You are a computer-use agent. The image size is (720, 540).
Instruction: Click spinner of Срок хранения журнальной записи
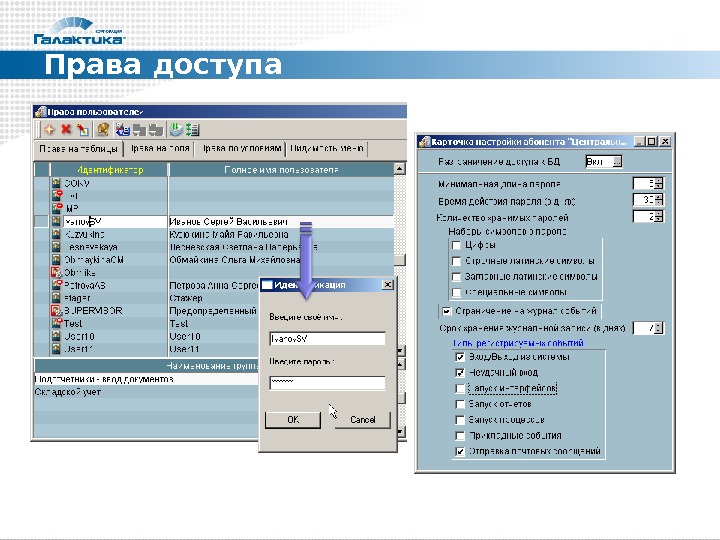click(659, 328)
